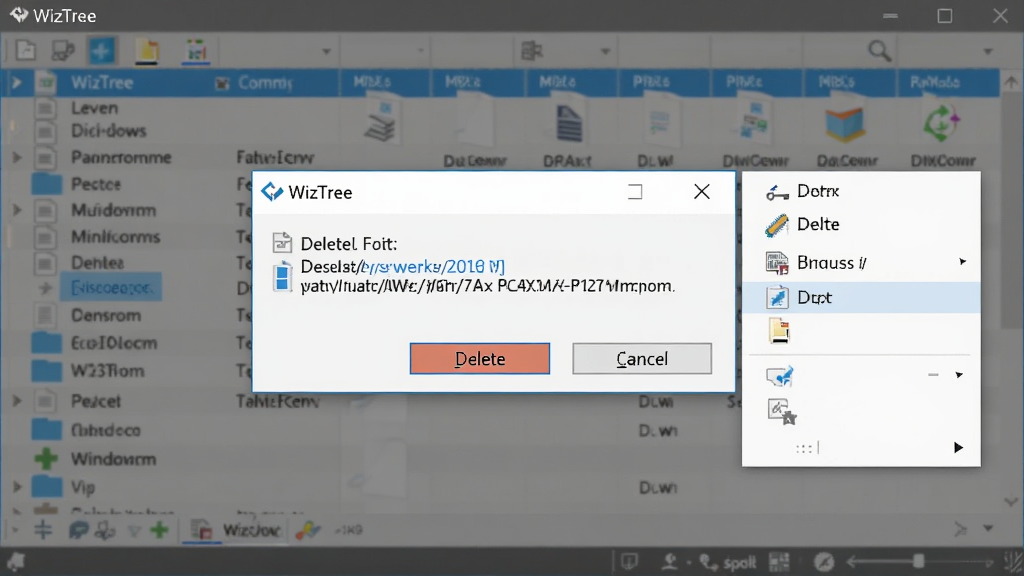
Task: Click the green plus in bottom toolbar
Action: coord(159,530)
